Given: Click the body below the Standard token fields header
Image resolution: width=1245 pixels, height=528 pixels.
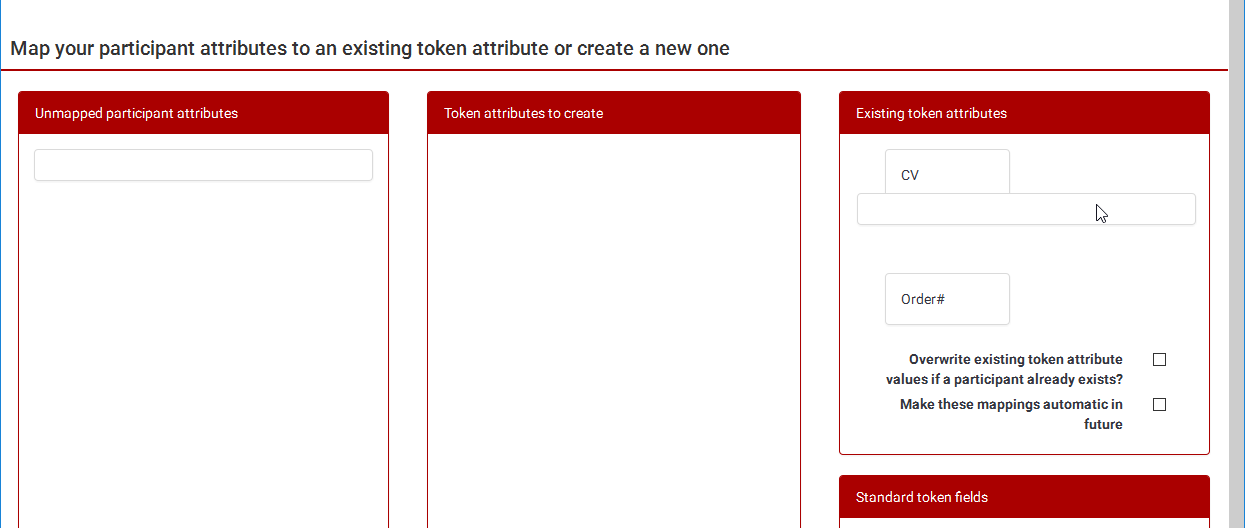Looking at the screenshot, I should pyautogui.click(x=1024, y=523).
